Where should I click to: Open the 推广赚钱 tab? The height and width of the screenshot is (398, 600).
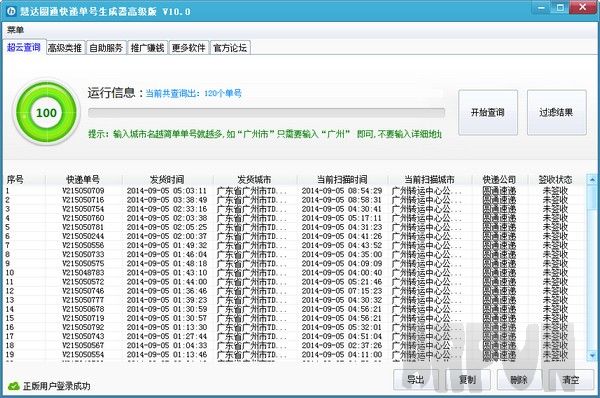(147, 48)
